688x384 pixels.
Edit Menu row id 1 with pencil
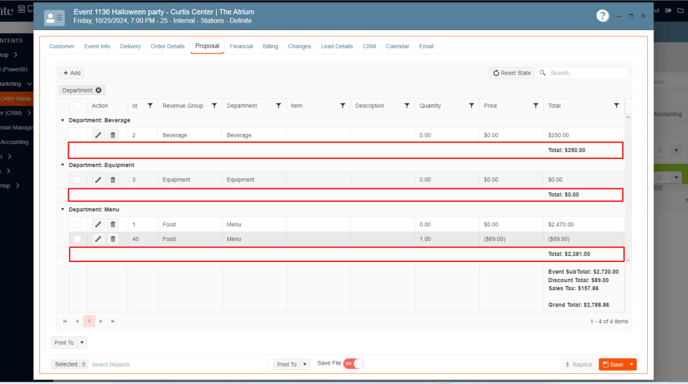coord(98,224)
